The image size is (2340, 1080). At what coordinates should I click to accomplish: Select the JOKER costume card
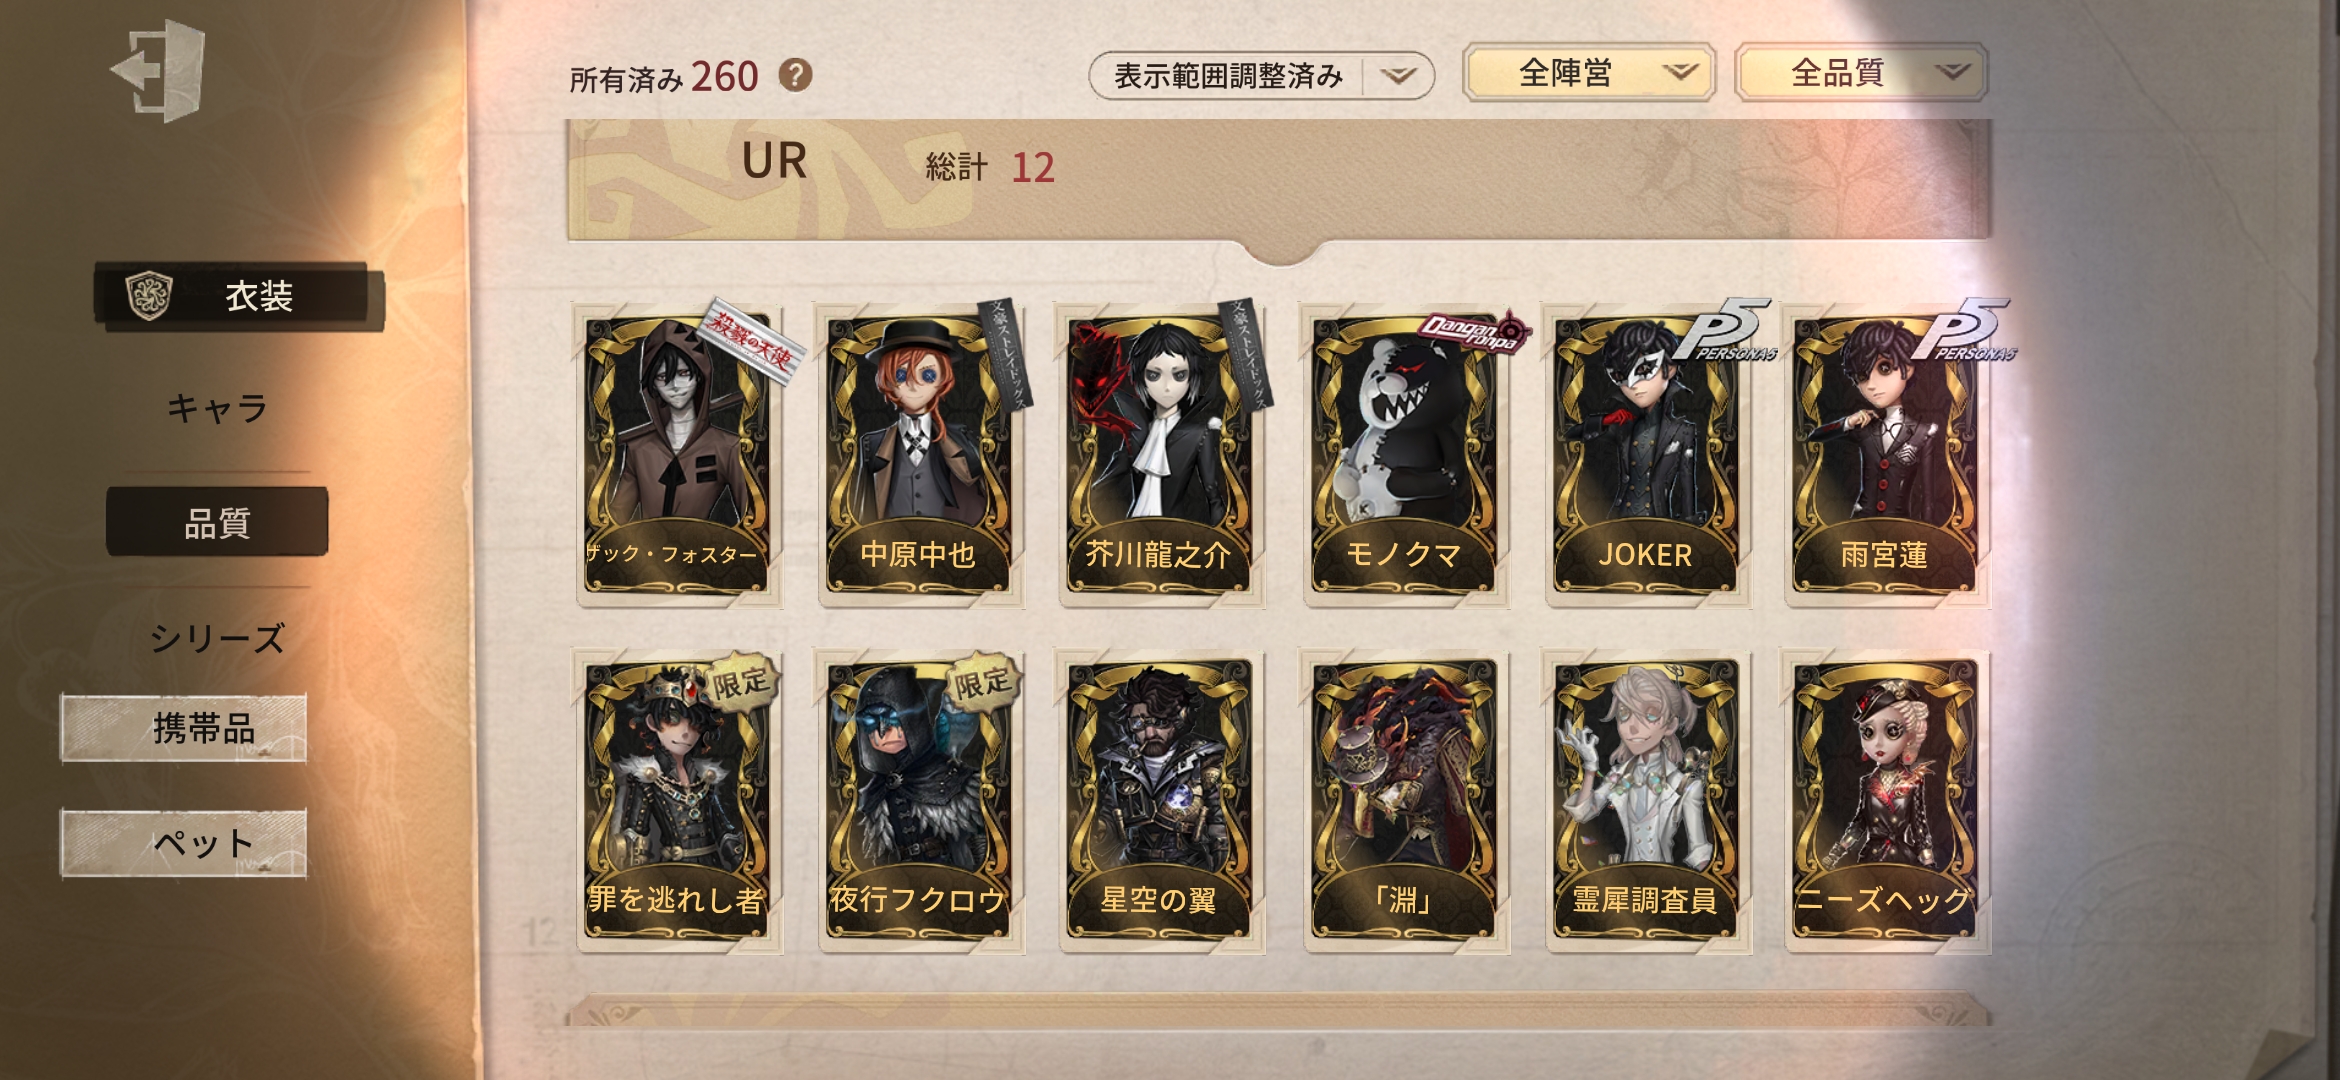1645,455
